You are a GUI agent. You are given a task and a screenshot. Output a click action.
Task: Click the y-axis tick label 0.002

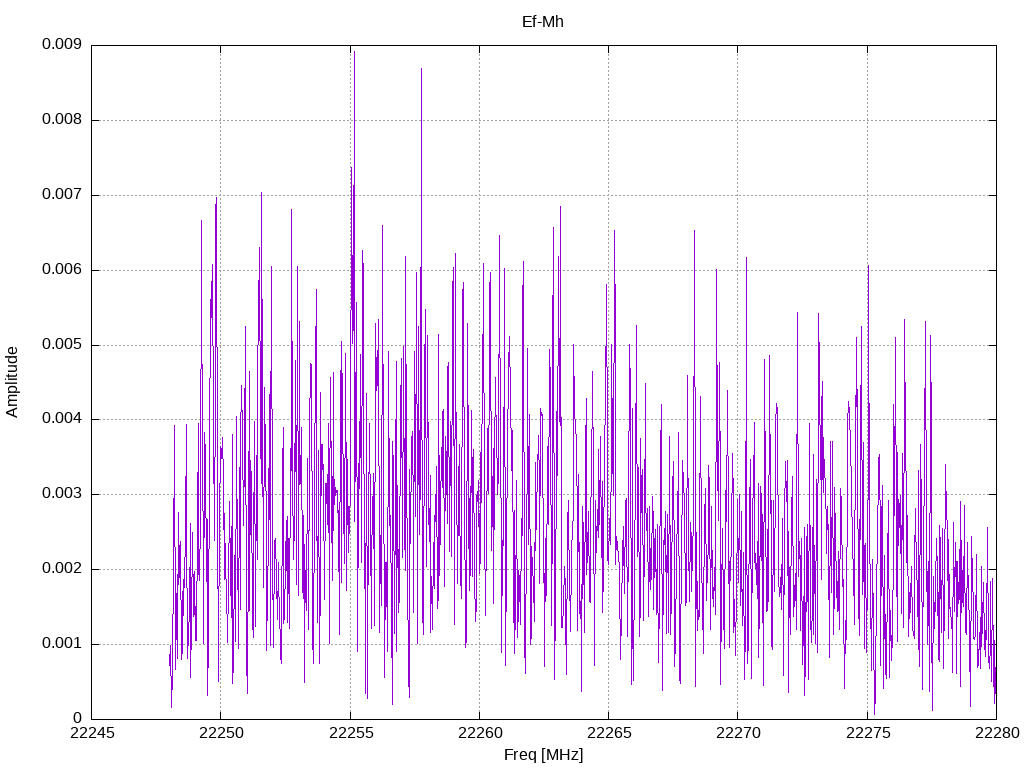62,569
